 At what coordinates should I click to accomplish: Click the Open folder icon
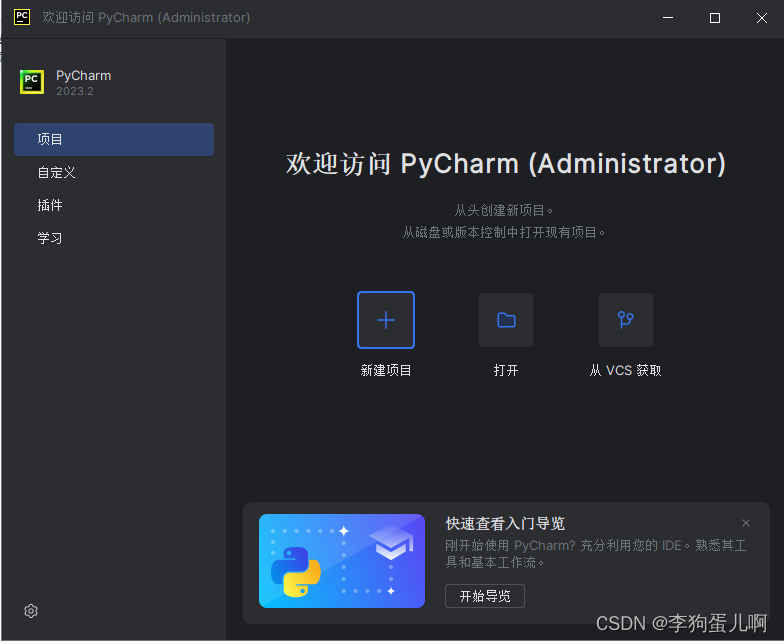[x=506, y=320]
